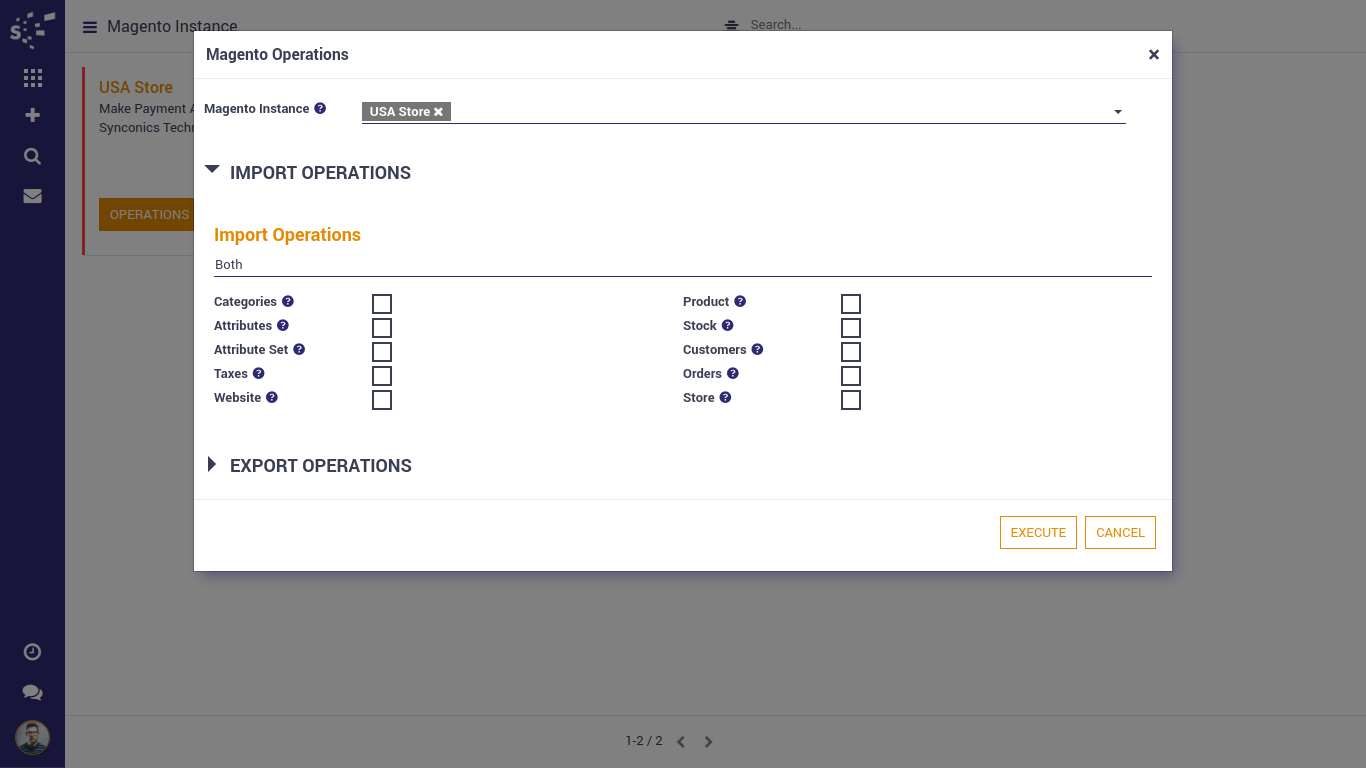
Task: Check the Product import checkbox
Action: 851,304
